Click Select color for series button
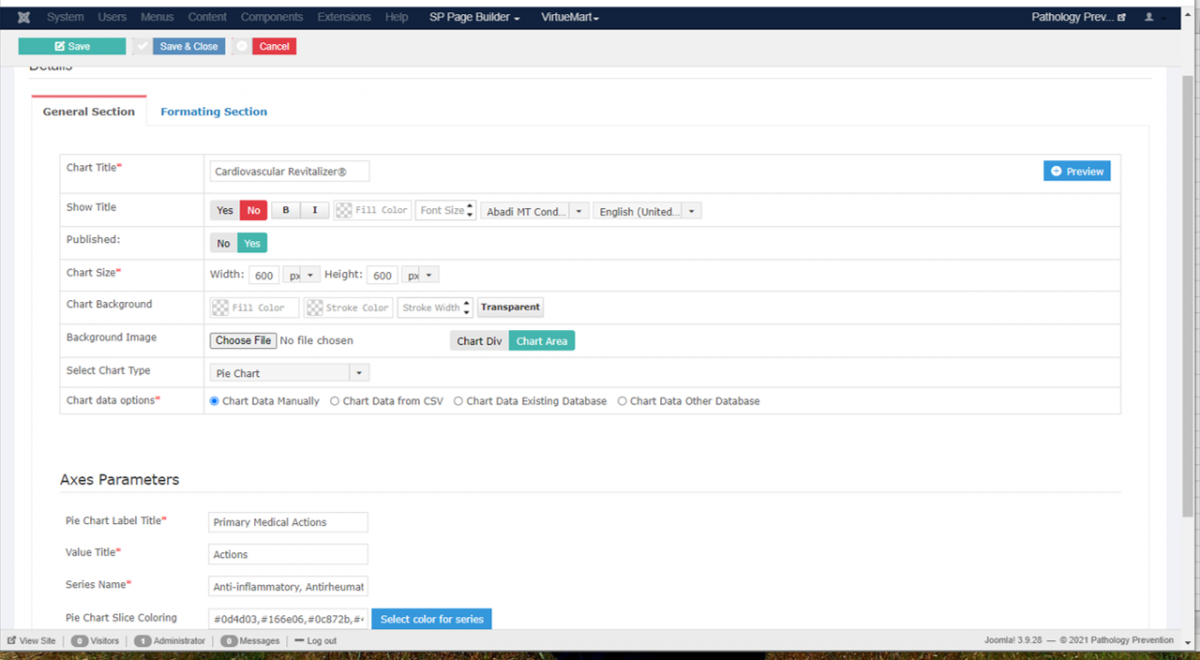The width and height of the screenshot is (1200, 660). click(x=431, y=619)
